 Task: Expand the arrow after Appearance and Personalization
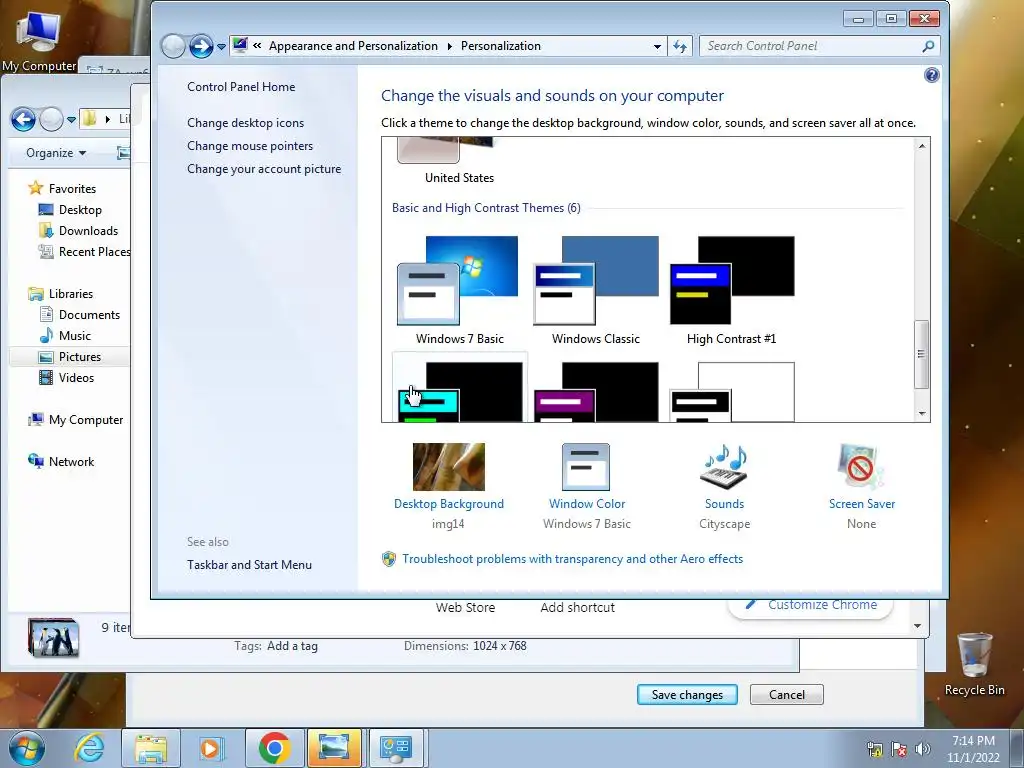(449, 46)
